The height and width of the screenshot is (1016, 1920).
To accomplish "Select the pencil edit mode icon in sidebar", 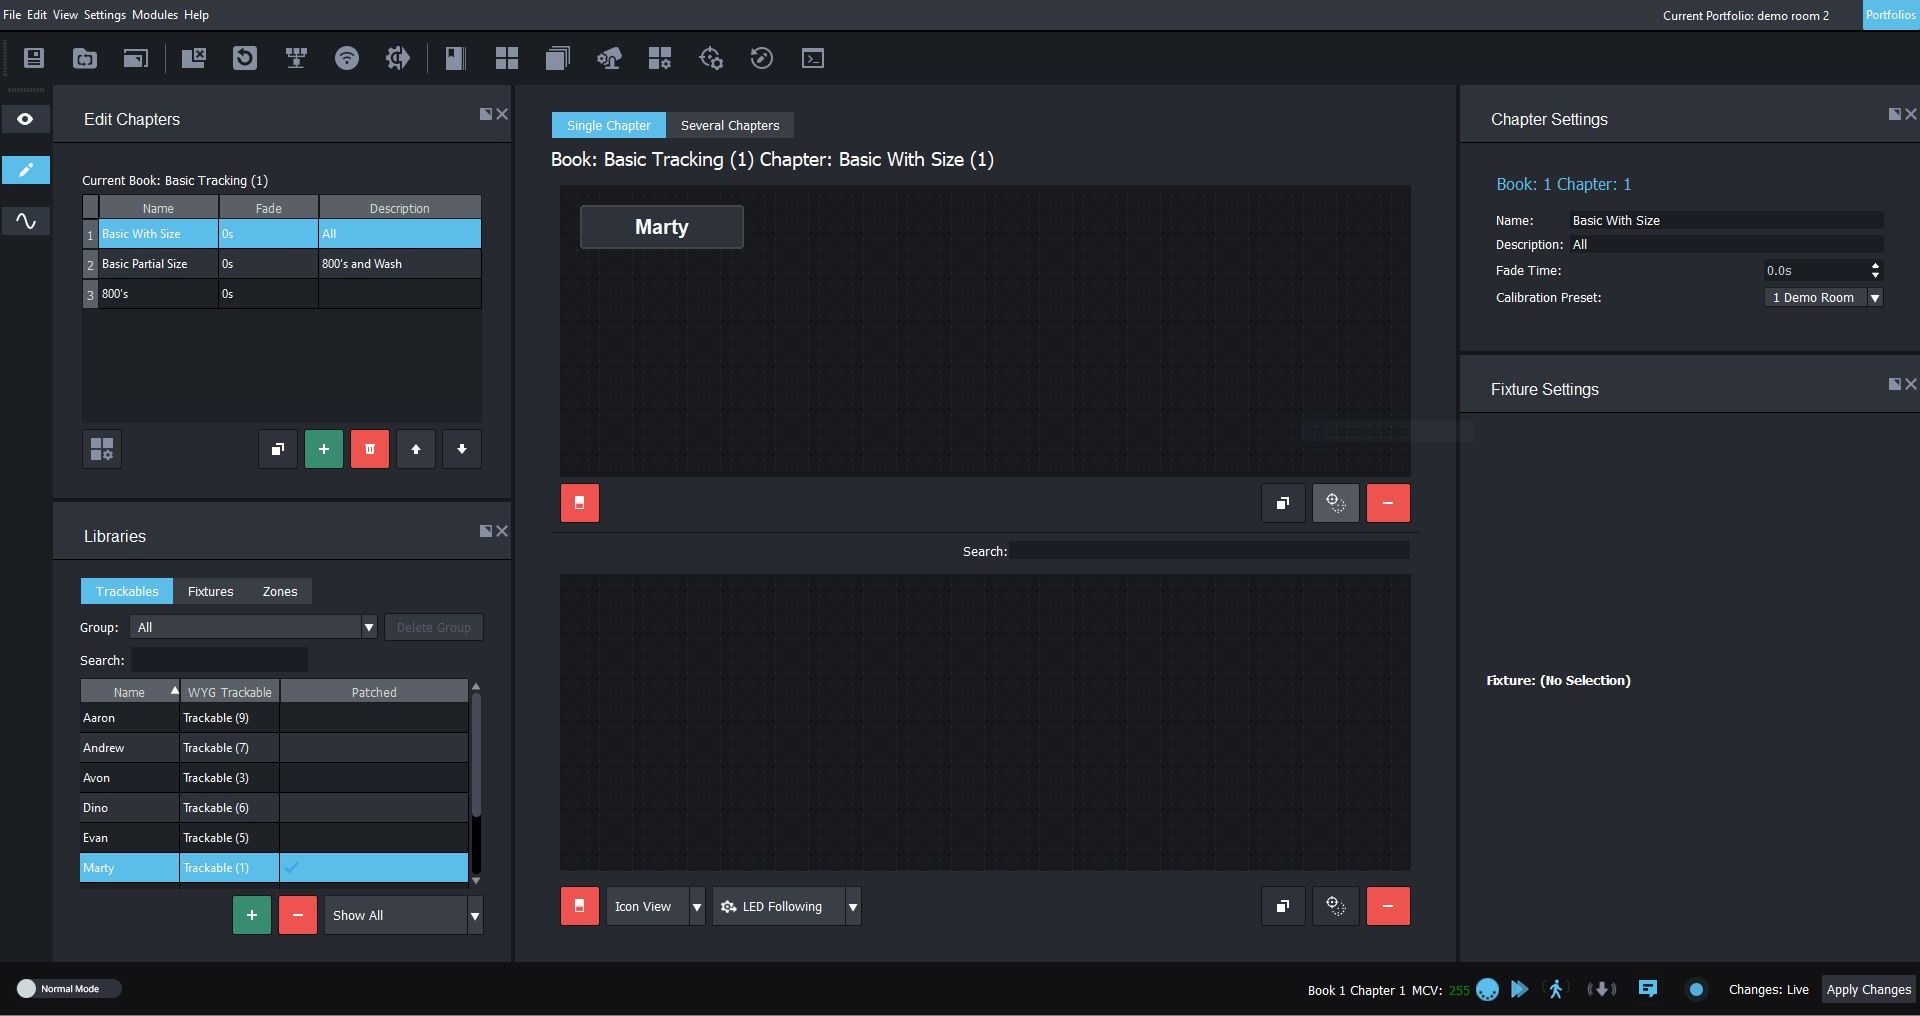I will pyautogui.click(x=25, y=170).
